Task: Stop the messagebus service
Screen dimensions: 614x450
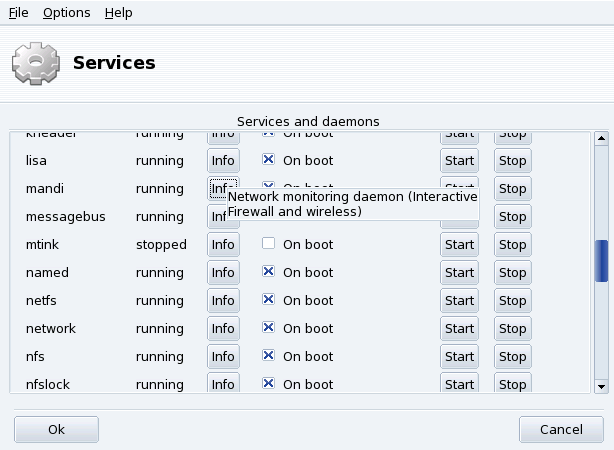Action: 512,216
